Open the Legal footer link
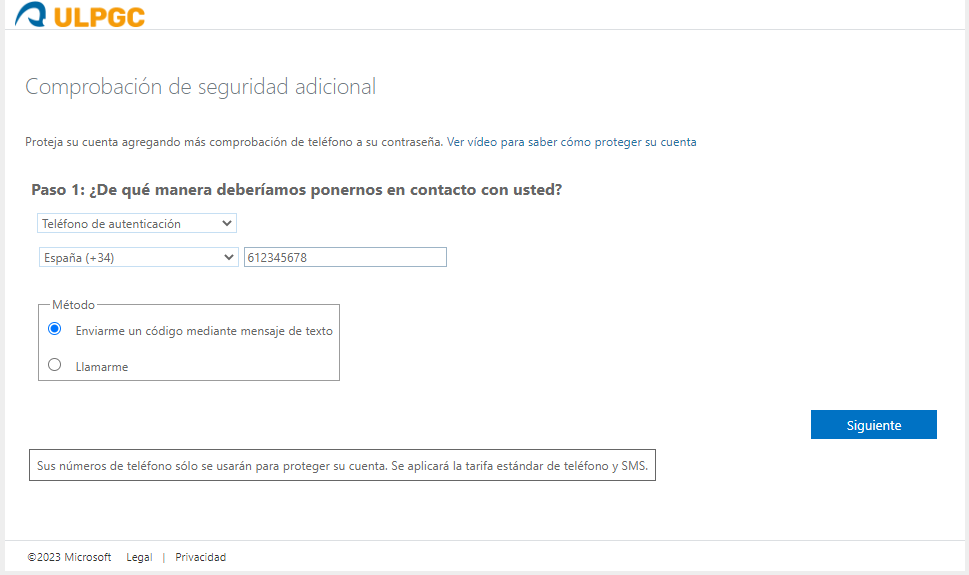 139,557
